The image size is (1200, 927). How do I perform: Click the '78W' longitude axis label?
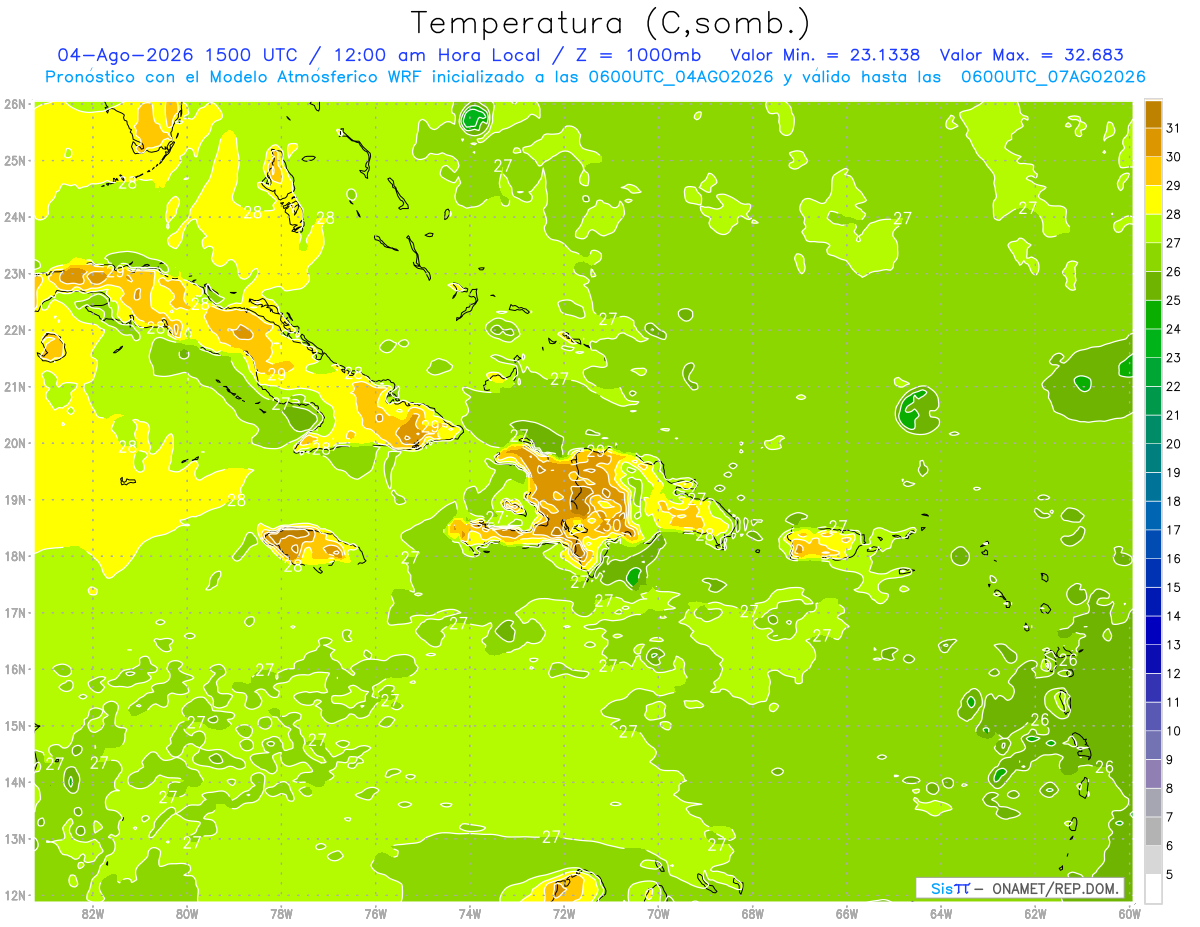click(281, 913)
